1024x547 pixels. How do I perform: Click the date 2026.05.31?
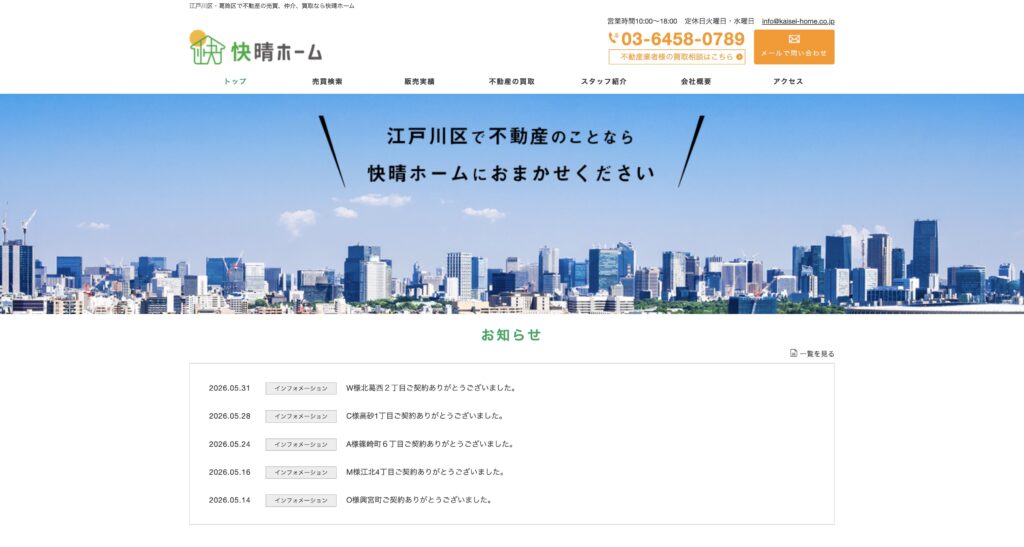point(229,388)
